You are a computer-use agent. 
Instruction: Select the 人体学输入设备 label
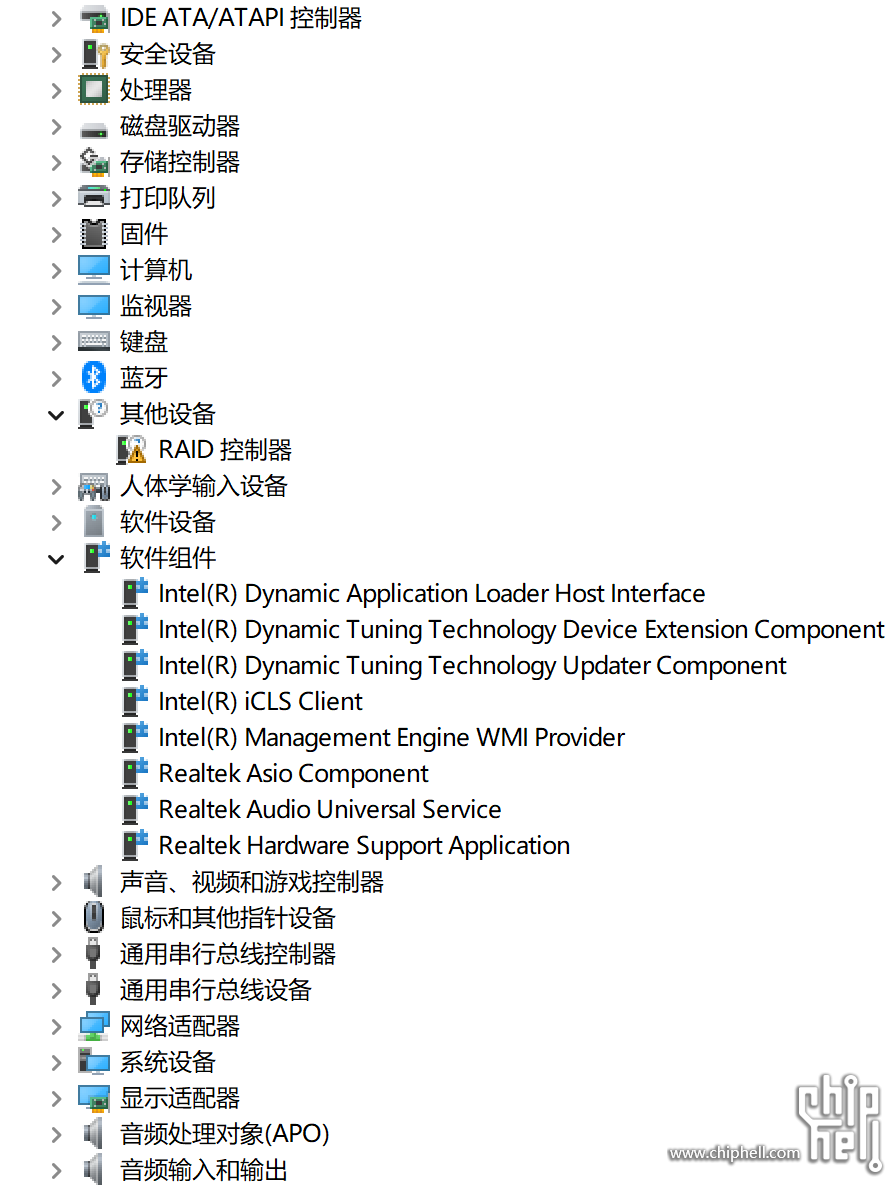tap(204, 486)
